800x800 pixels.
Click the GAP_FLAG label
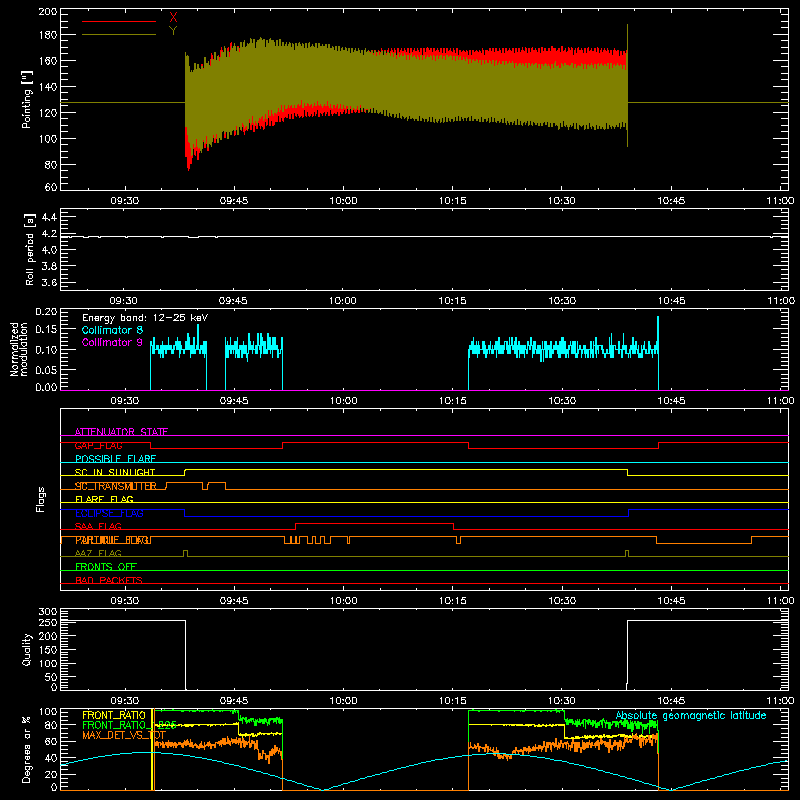tap(98, 445)
